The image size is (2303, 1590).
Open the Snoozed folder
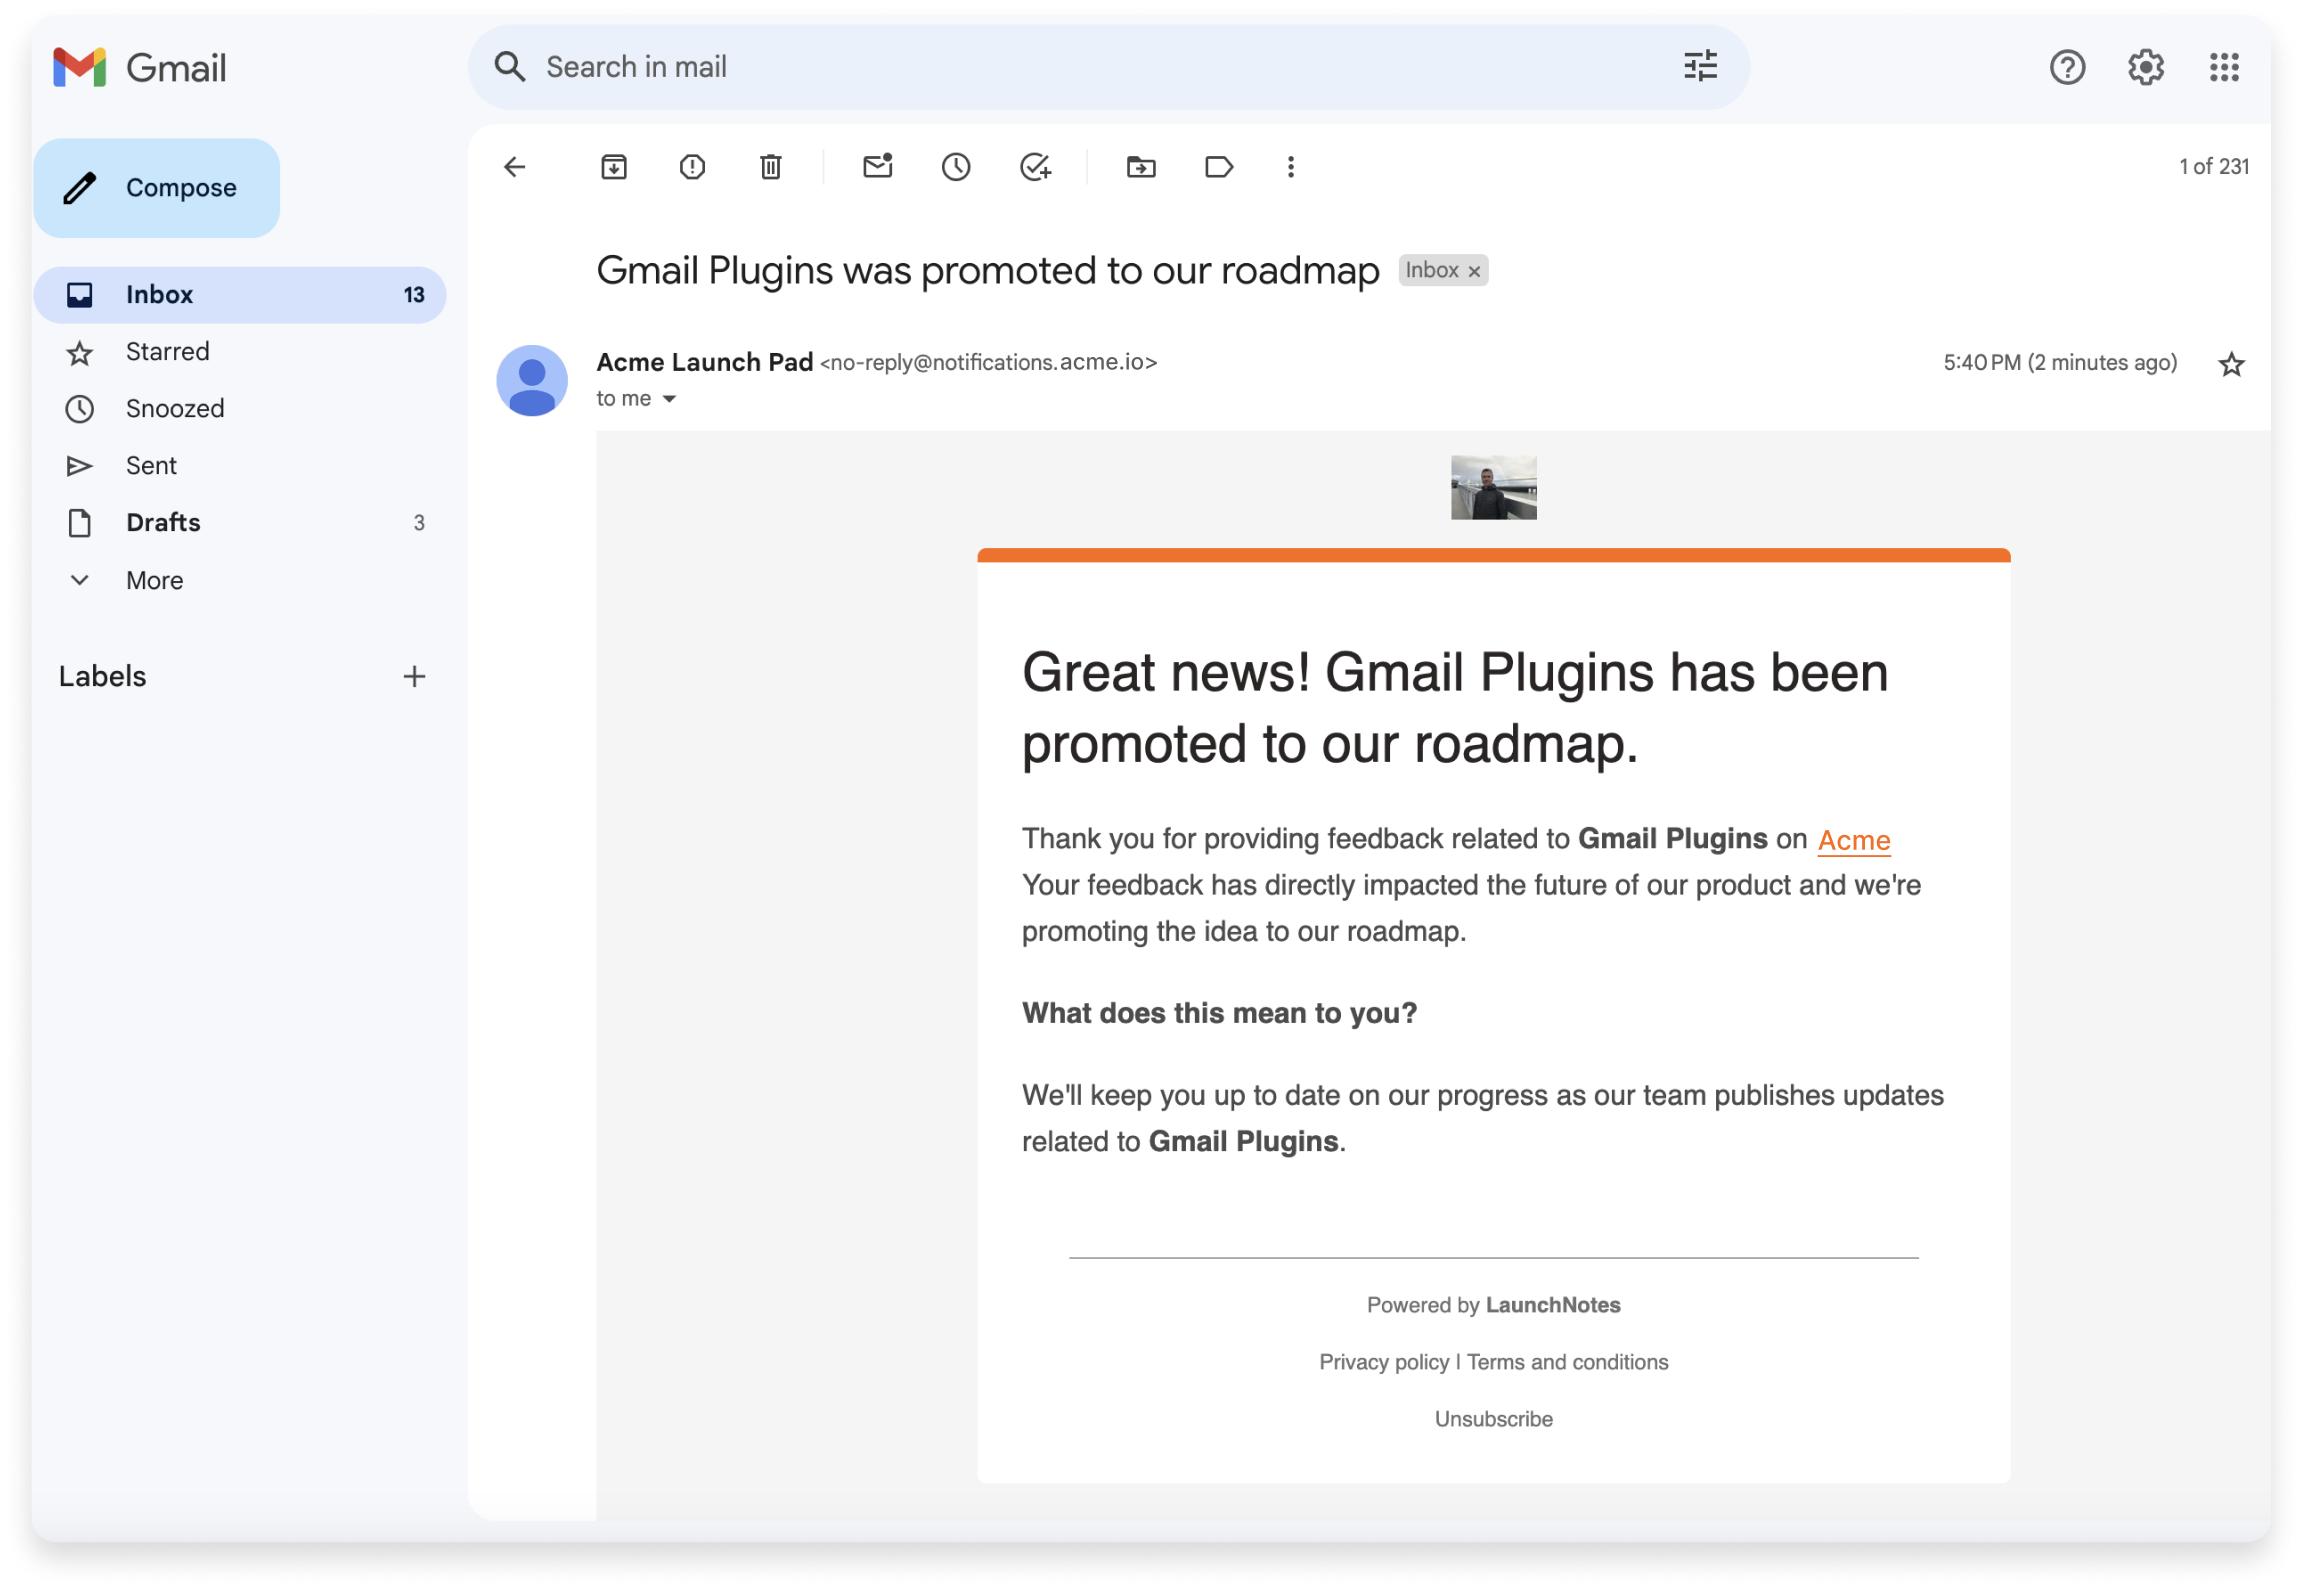pyautogui.click(x=240, y=409)
